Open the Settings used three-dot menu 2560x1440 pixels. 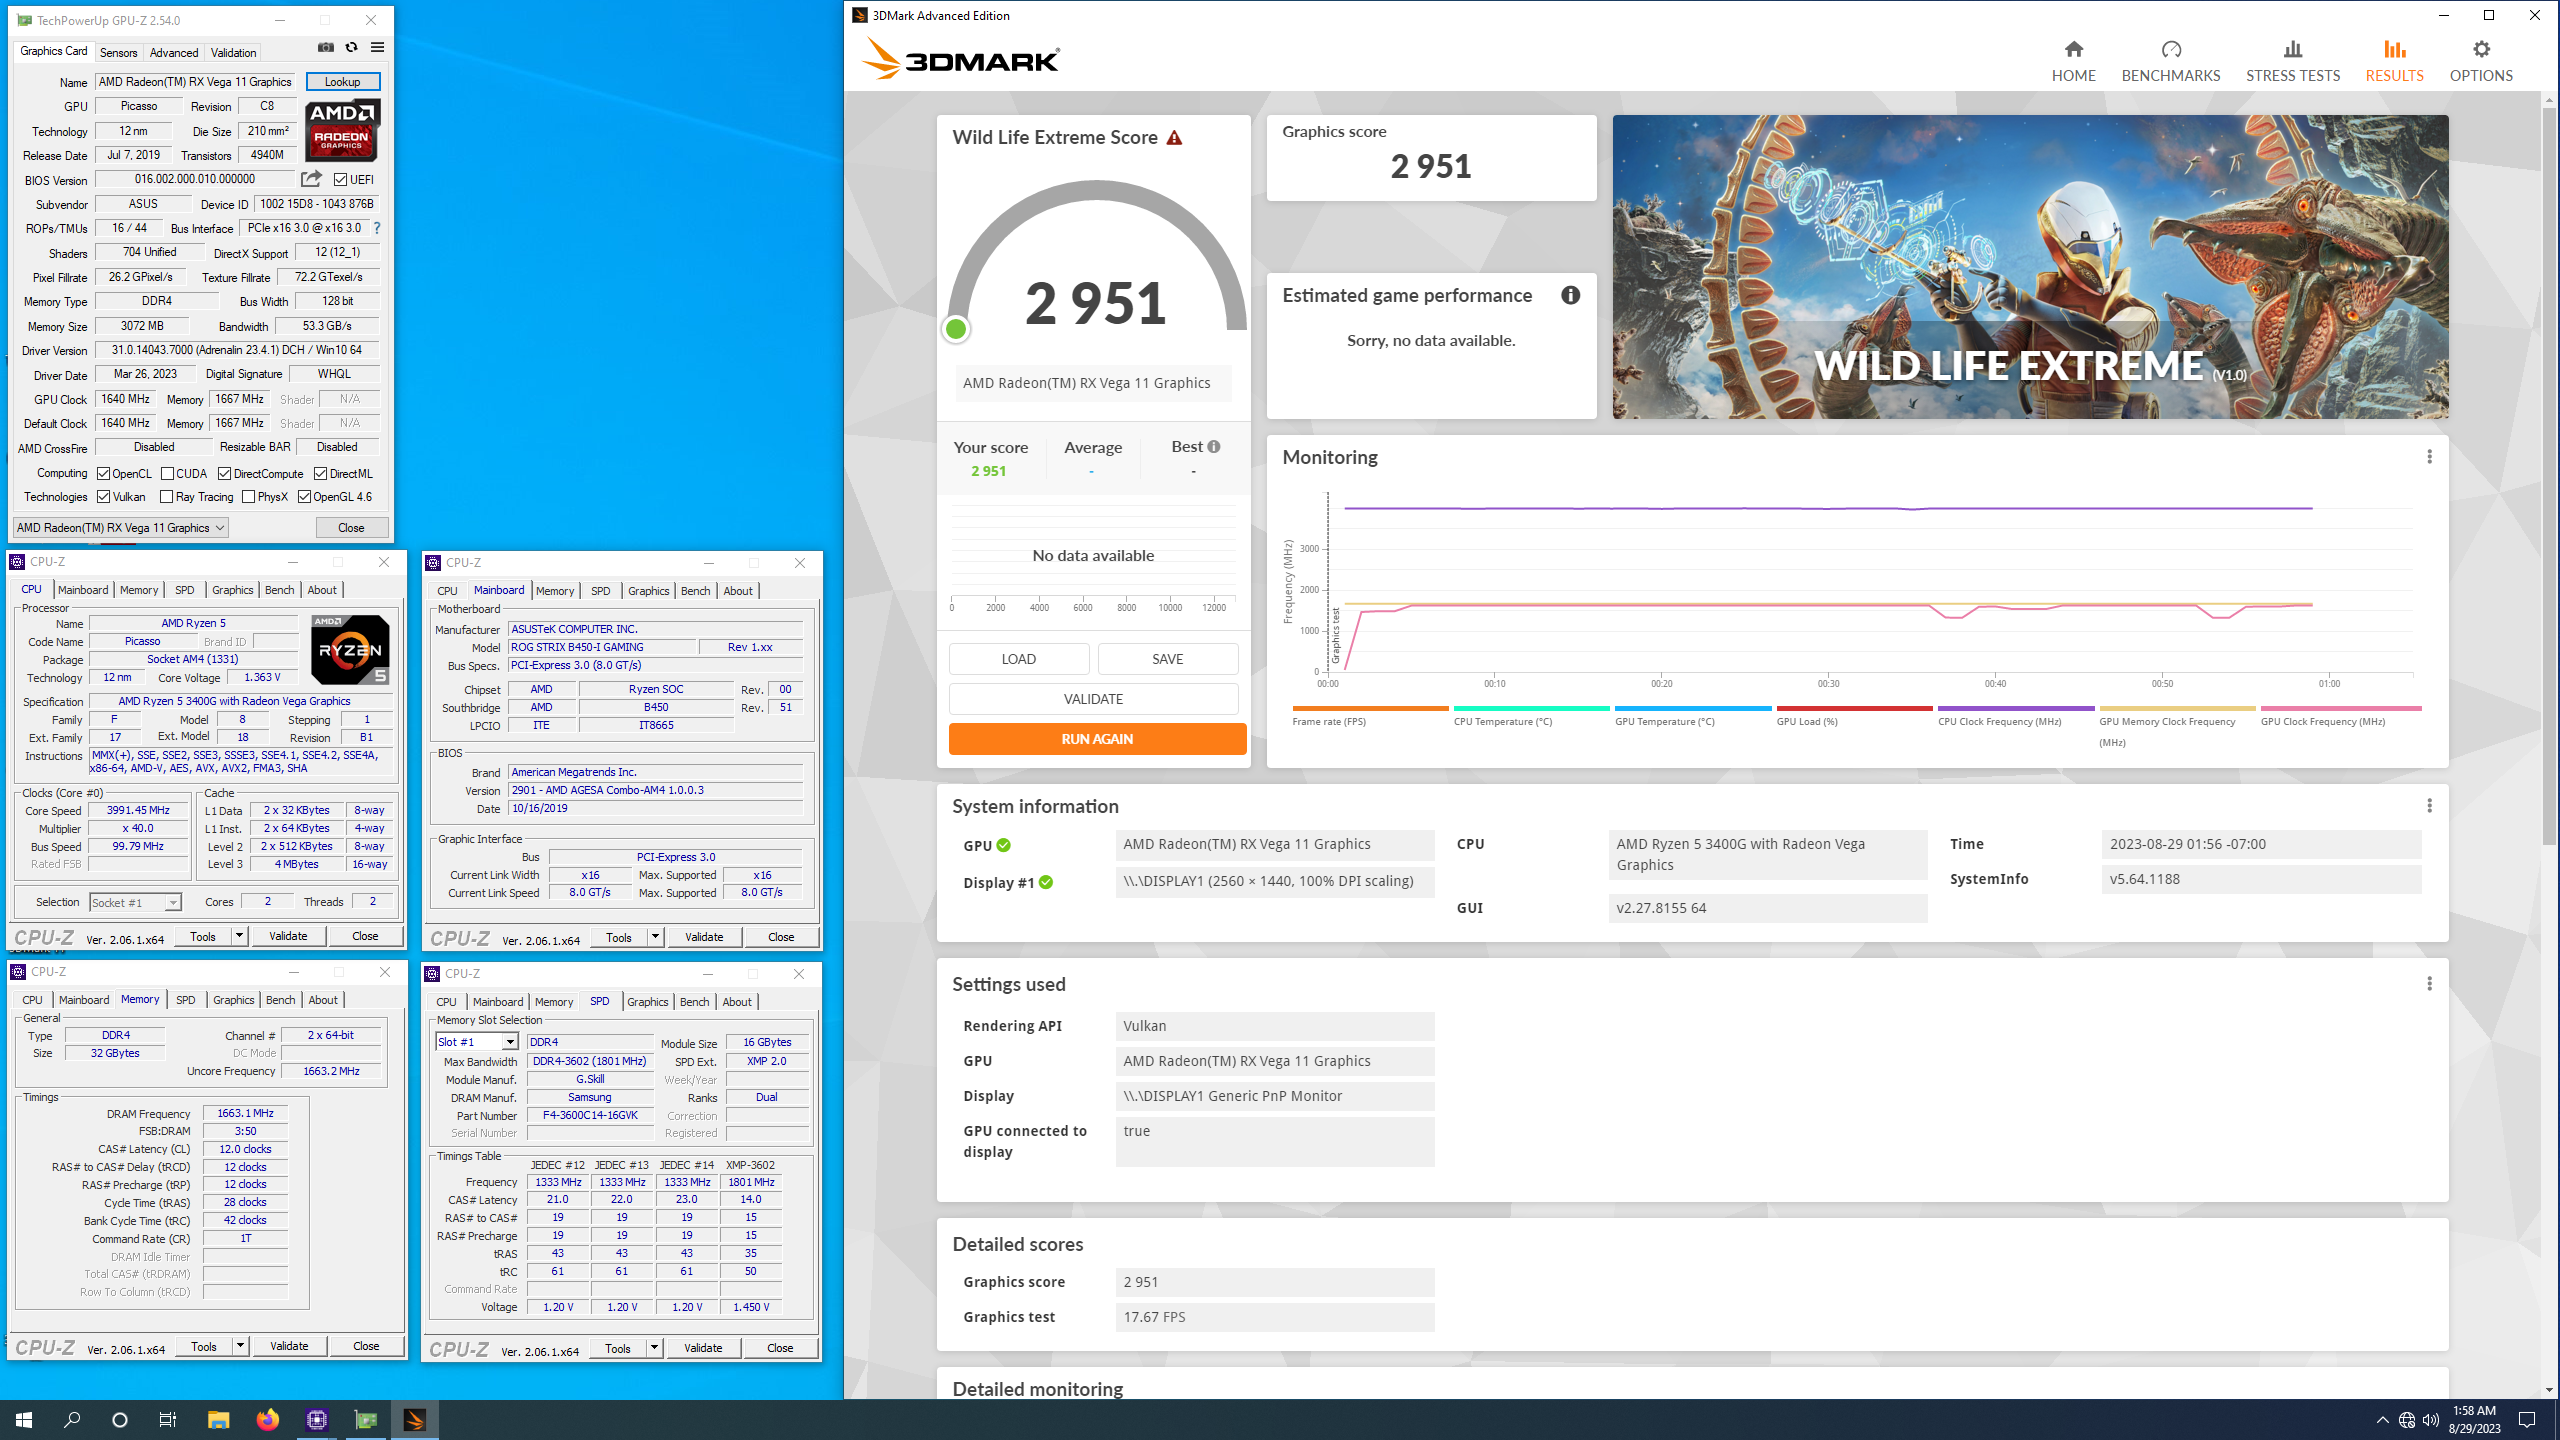click(2429, 984)
